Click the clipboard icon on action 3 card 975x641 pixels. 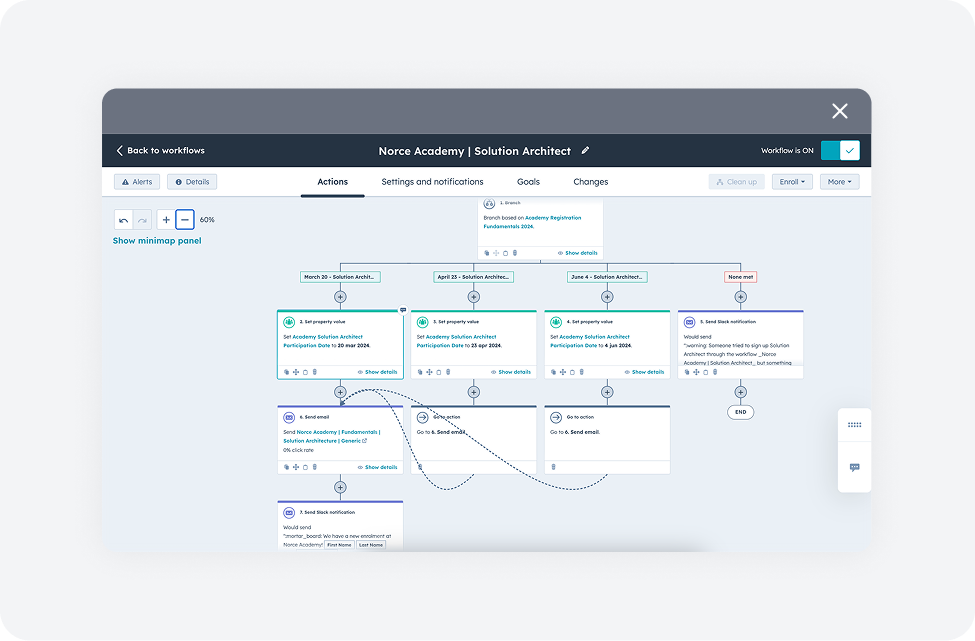point(439,372)
